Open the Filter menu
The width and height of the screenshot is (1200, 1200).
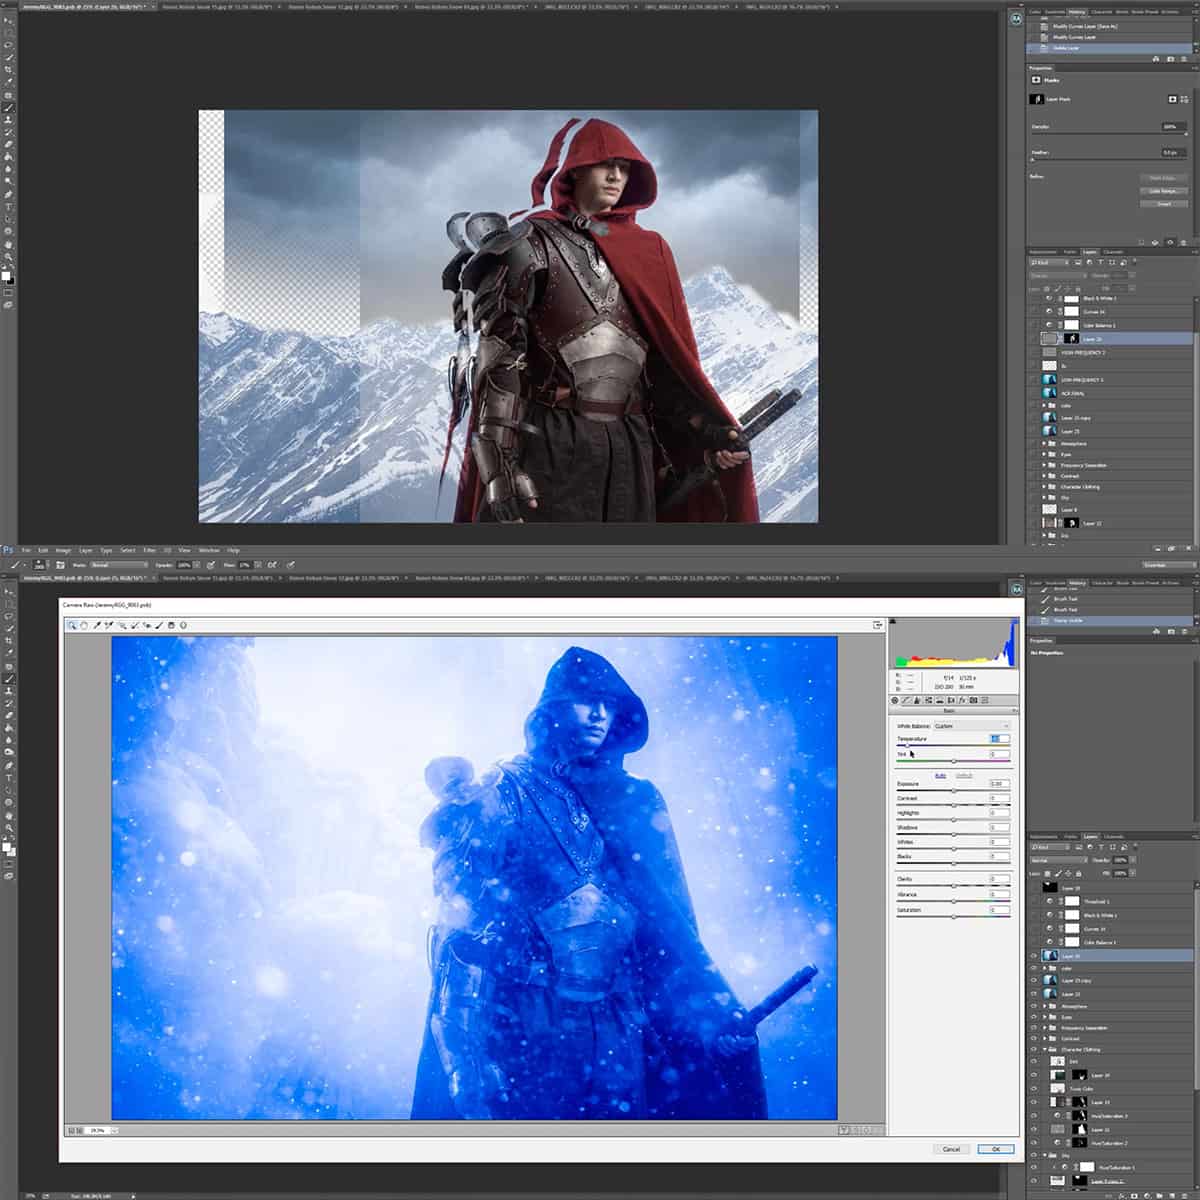[x=150, y=549]
